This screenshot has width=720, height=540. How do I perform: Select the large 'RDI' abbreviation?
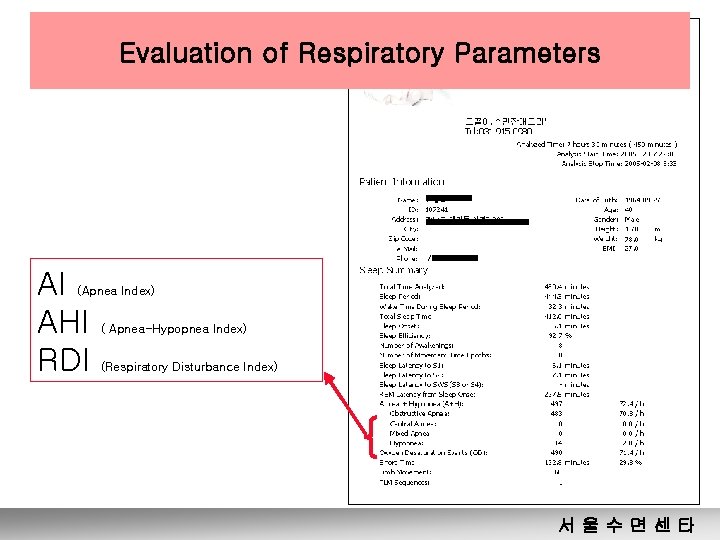coord(63,360)
